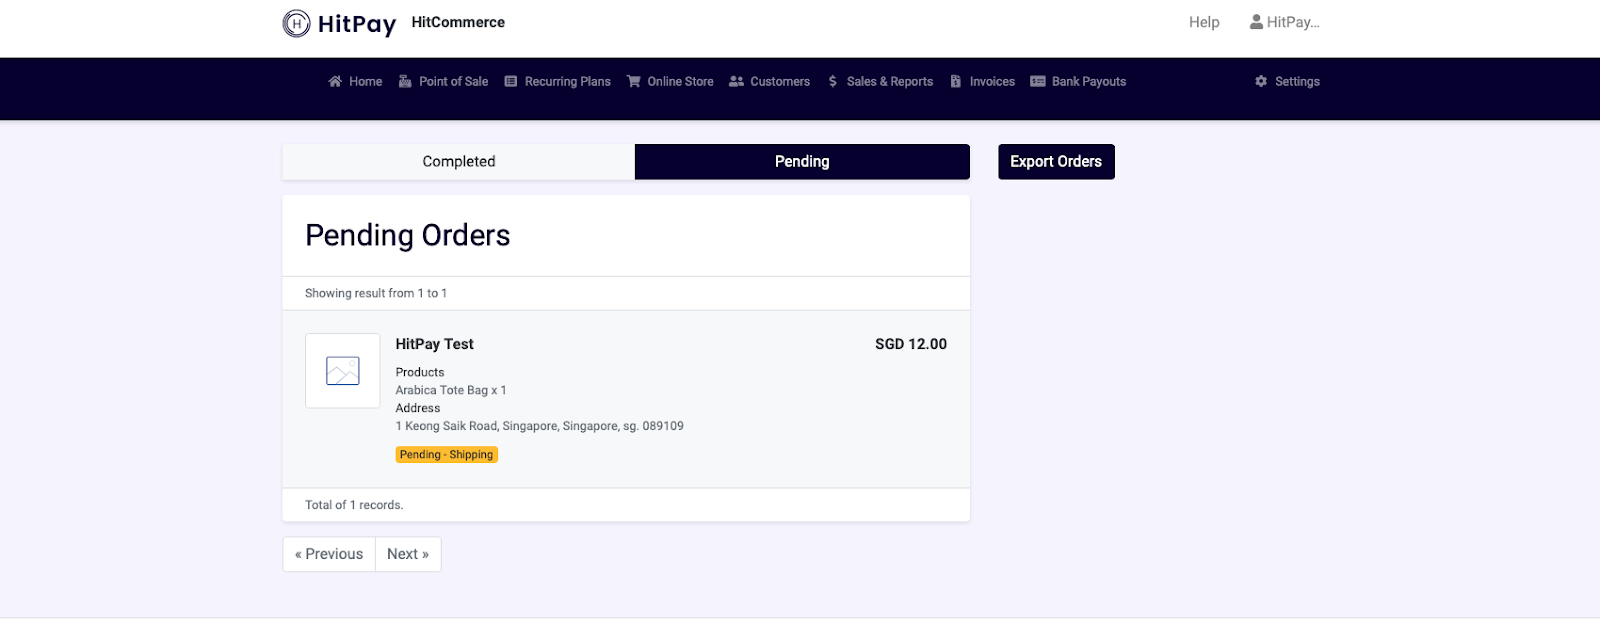Click the Online Store cart icon

tap(634, 82)
